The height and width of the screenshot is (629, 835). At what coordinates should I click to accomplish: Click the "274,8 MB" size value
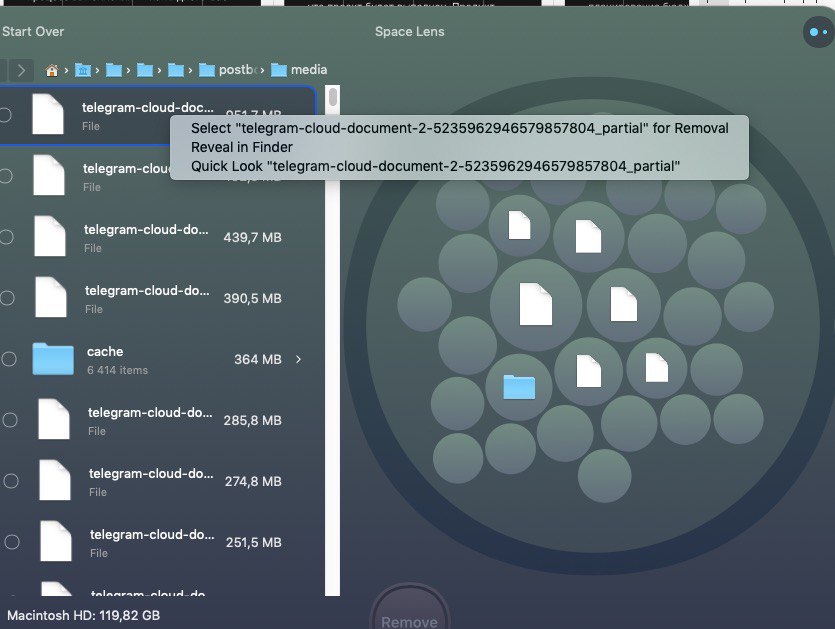(x=253, y=481)
